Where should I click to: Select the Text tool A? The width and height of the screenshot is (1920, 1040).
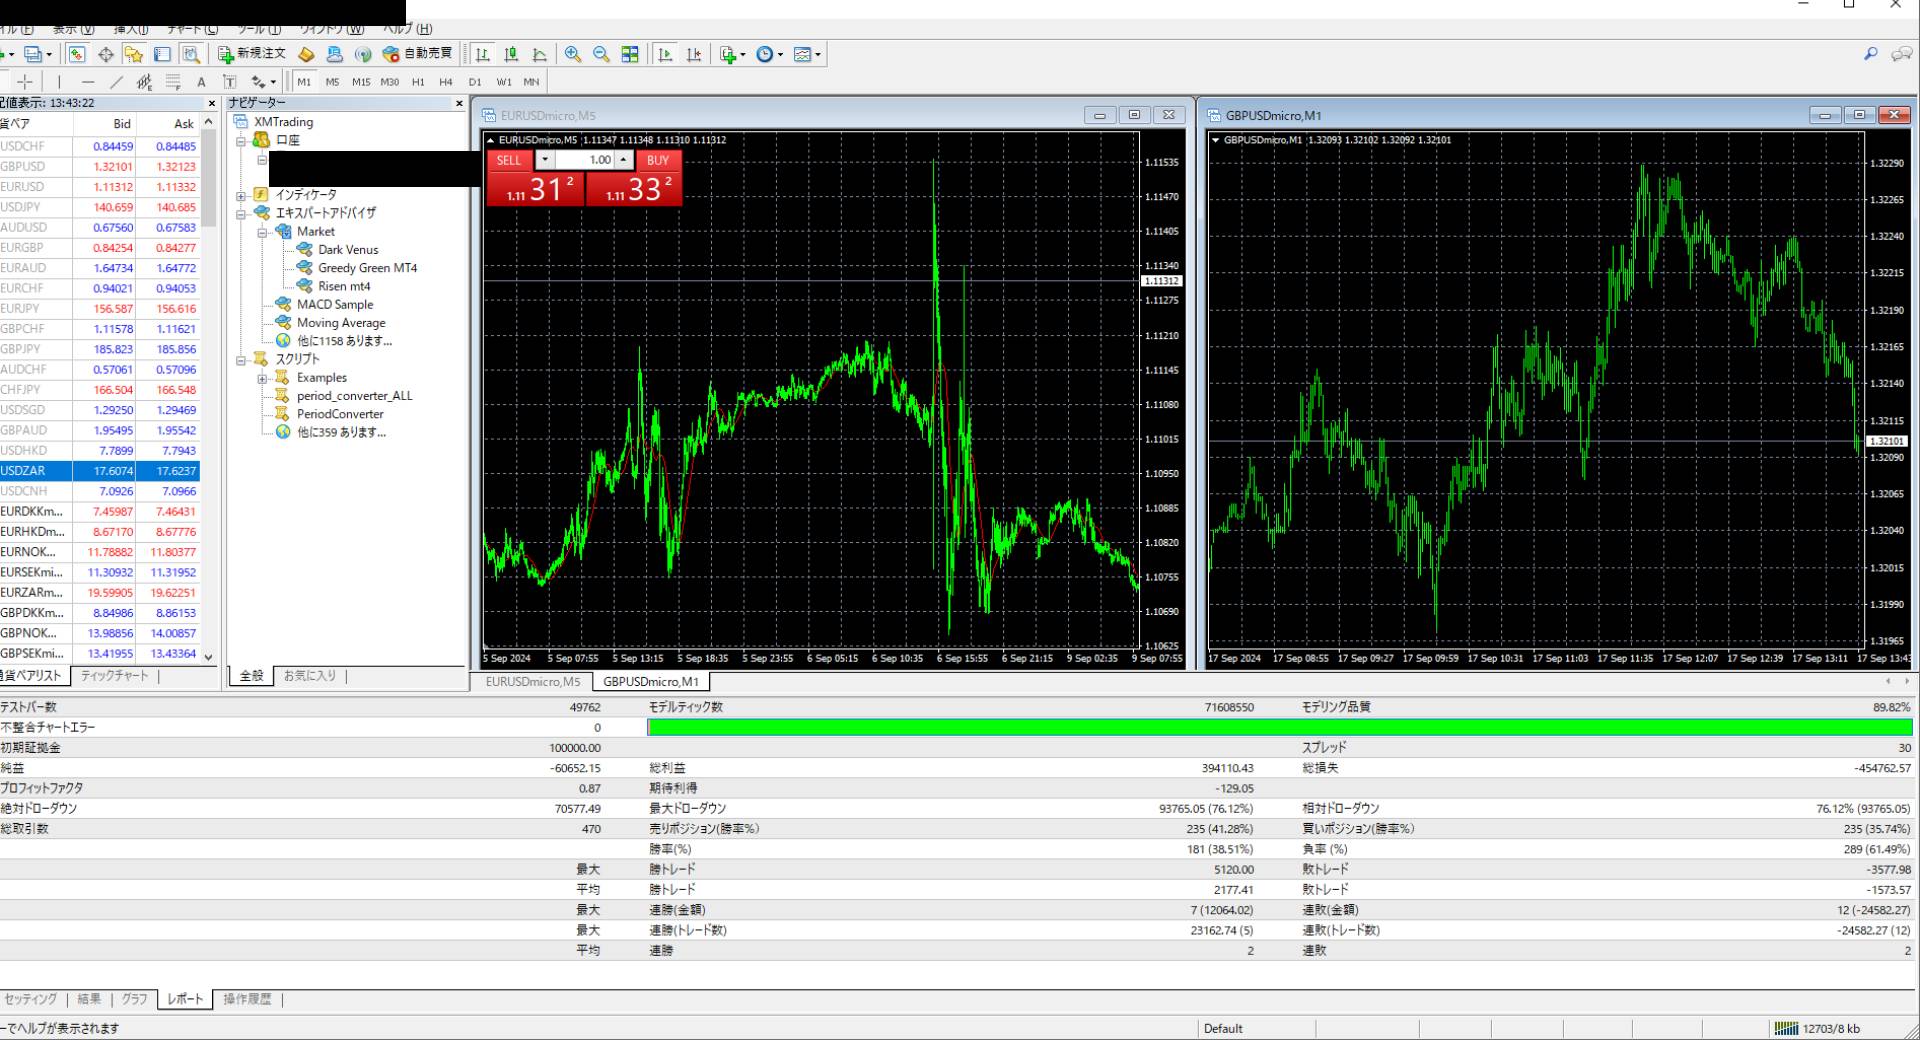(201, 82)
